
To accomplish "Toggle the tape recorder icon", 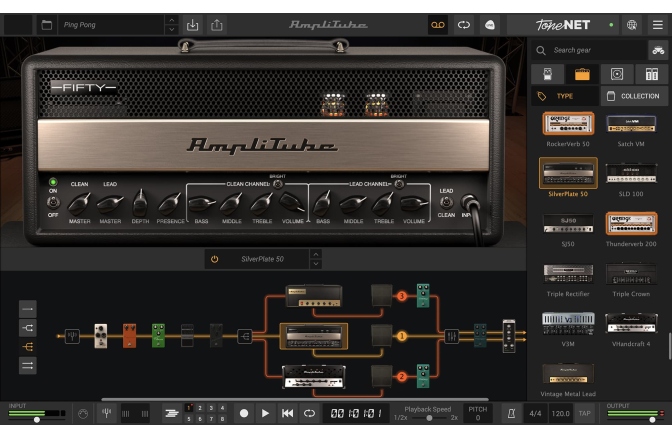I will pyautogui.click(x=438, y=25).
